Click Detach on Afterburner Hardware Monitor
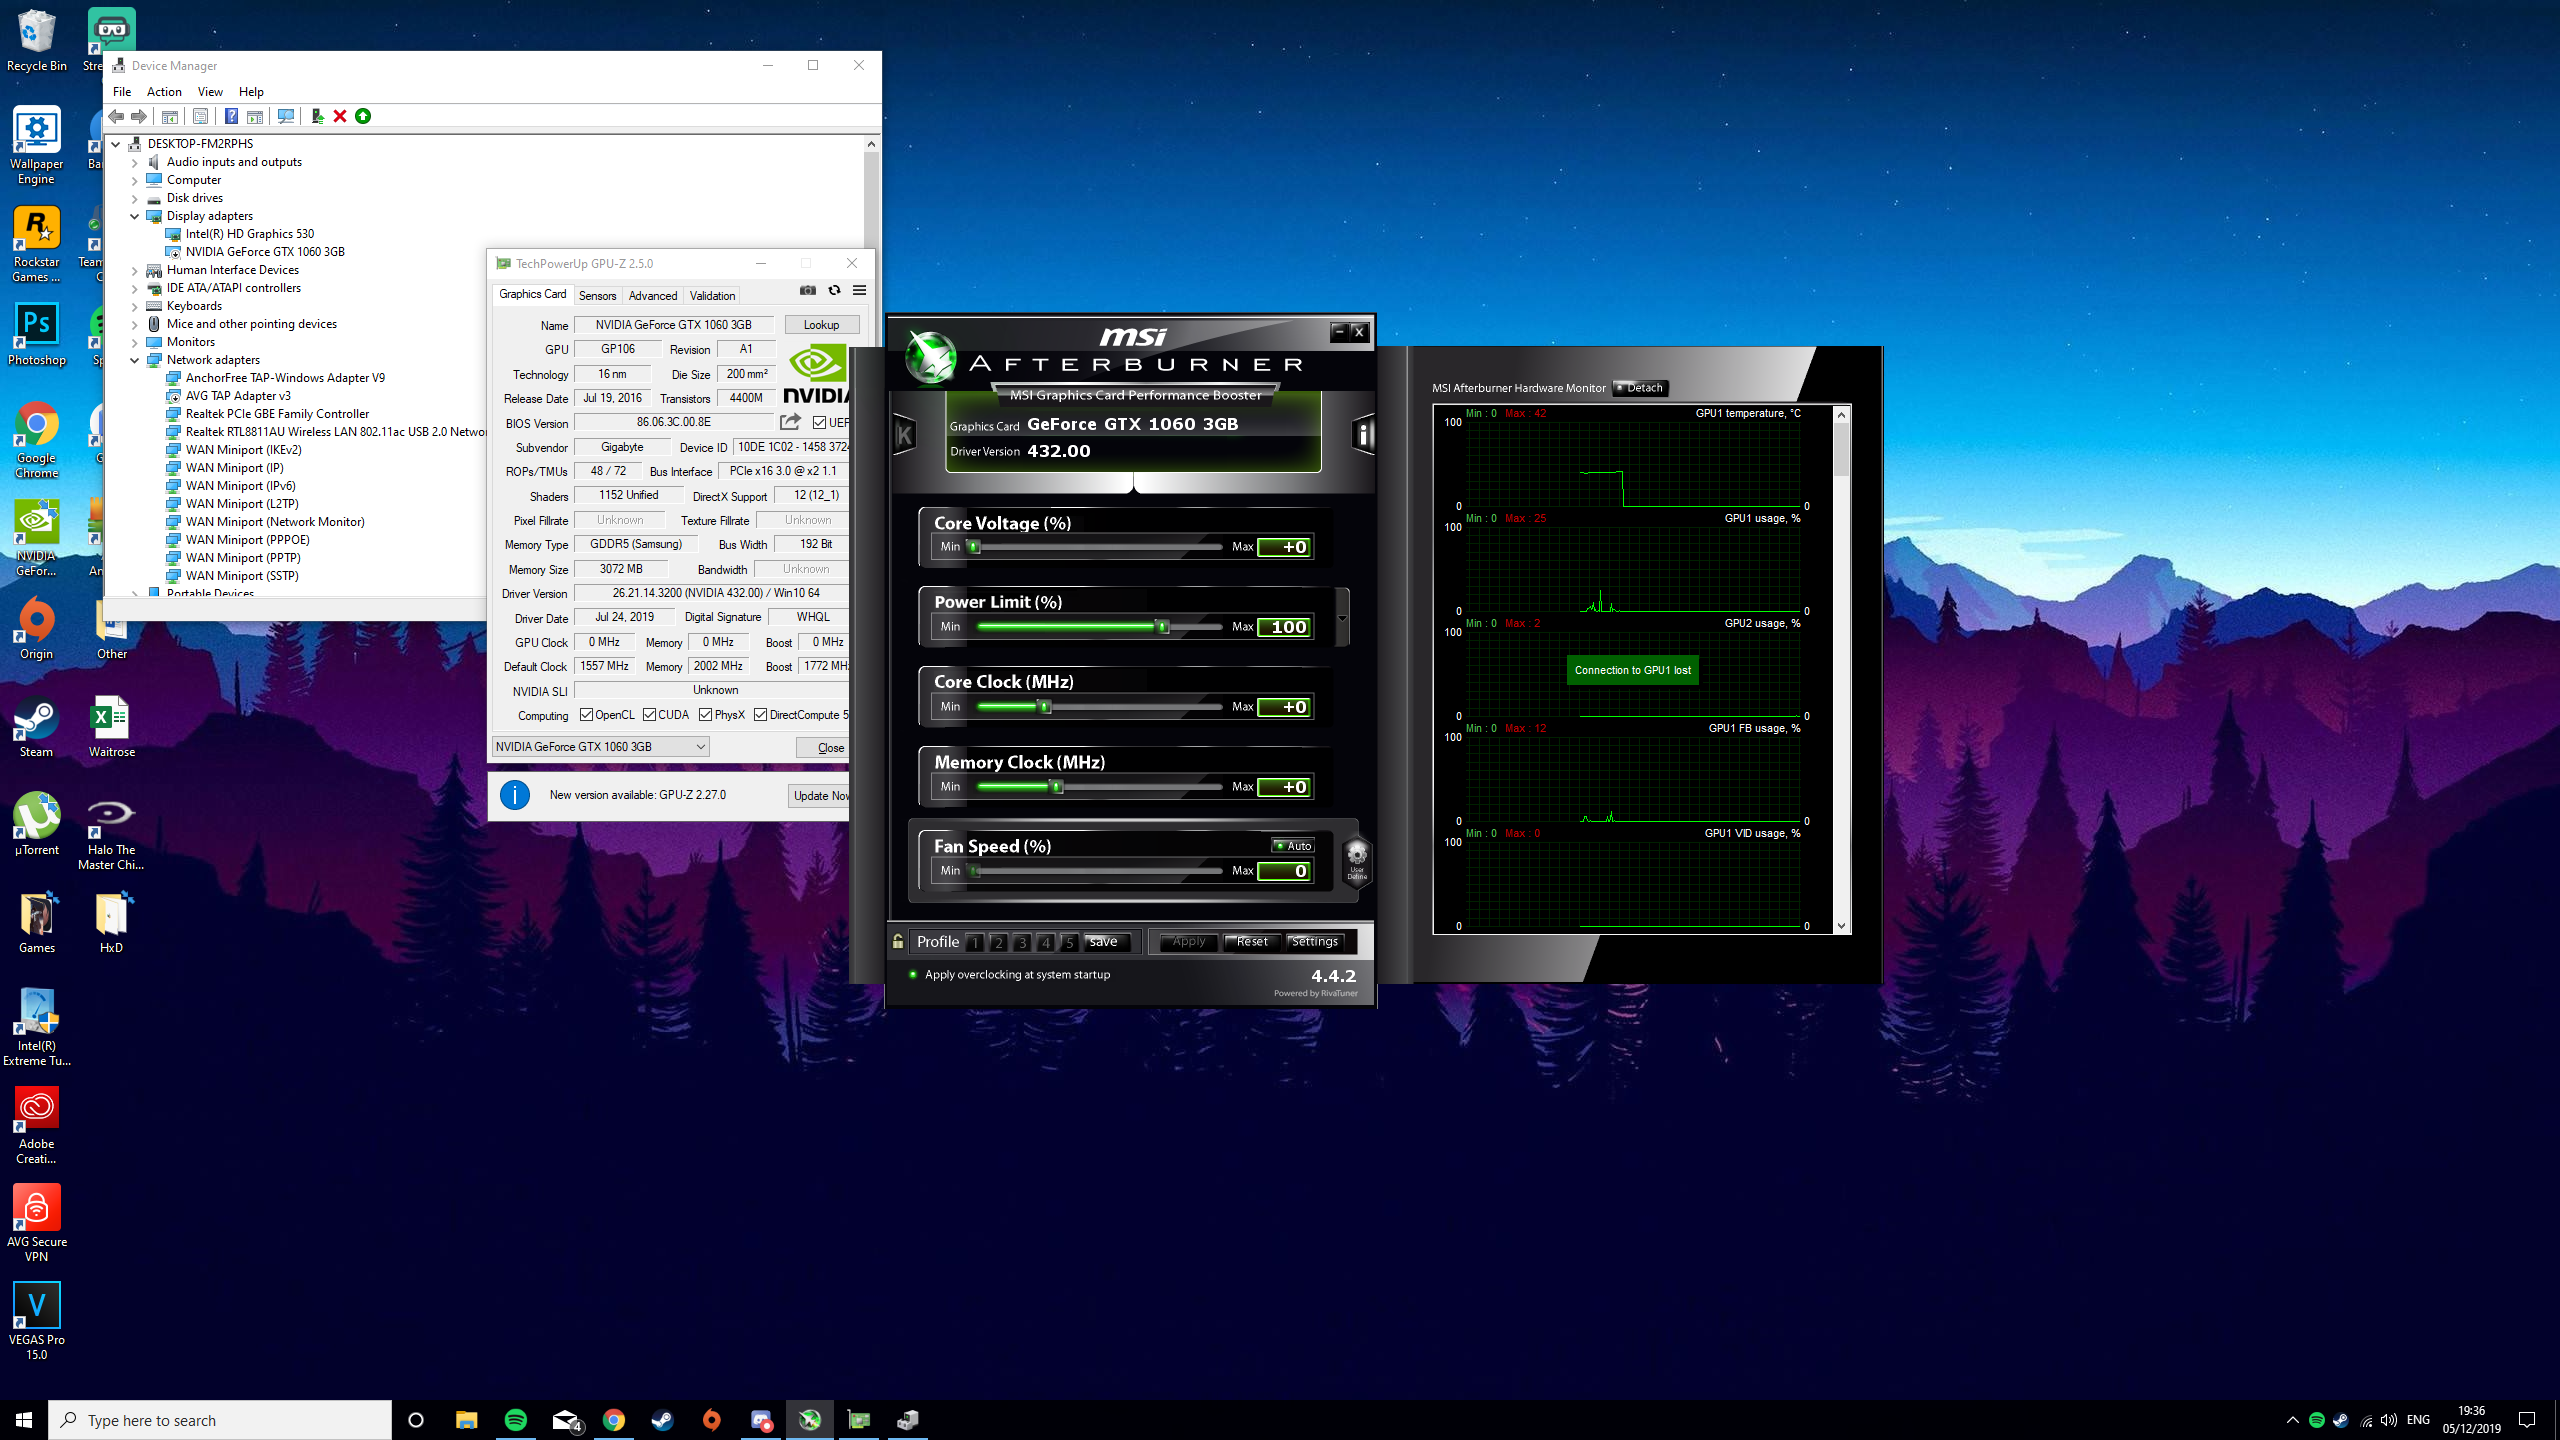 pos(1640,388)
